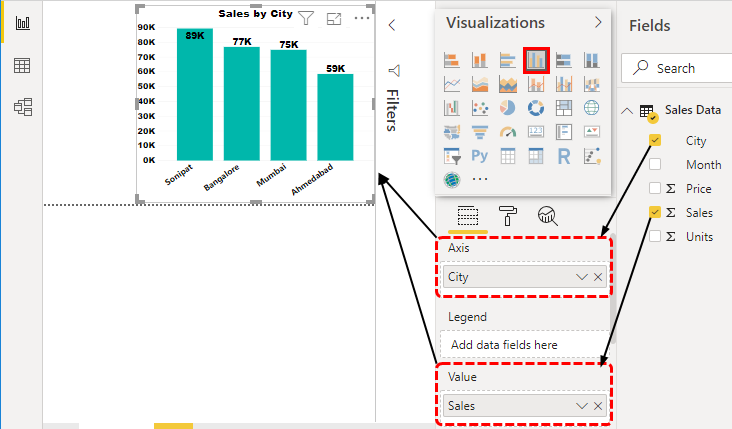The width and height of the screenshot is (732, 429).
Task: Insert a Matrix visual
Action: coord(536,156)
